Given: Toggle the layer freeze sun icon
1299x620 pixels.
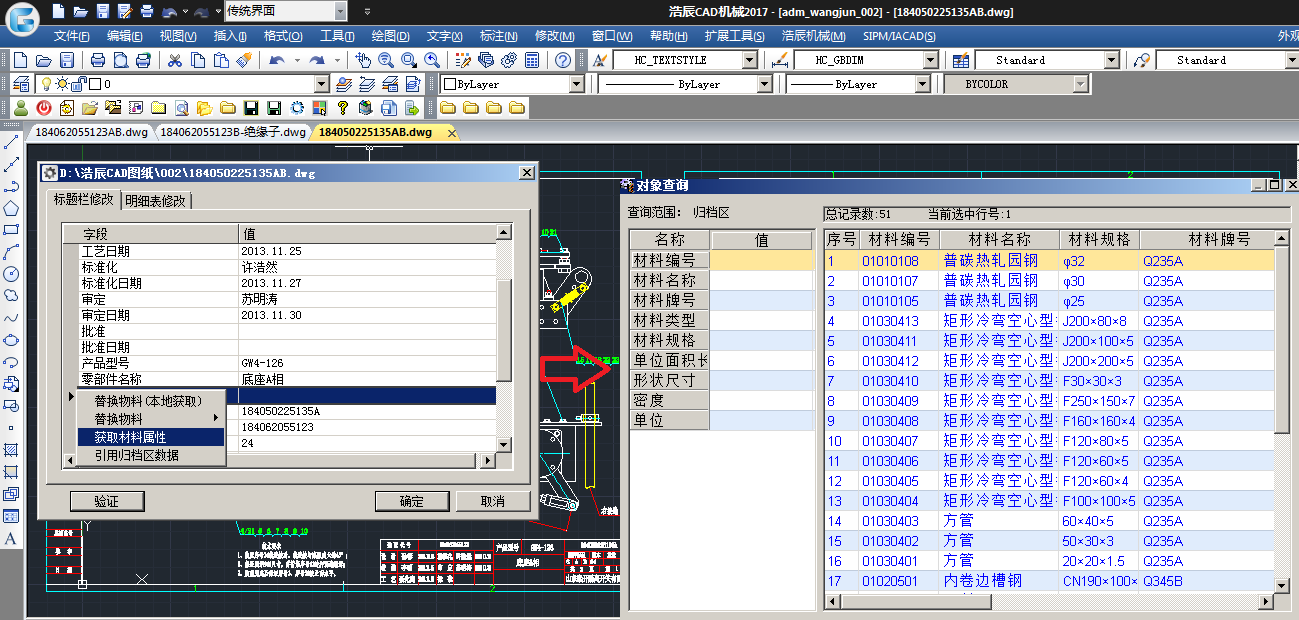Looking at the screenshot, I should tap(62, 84).
